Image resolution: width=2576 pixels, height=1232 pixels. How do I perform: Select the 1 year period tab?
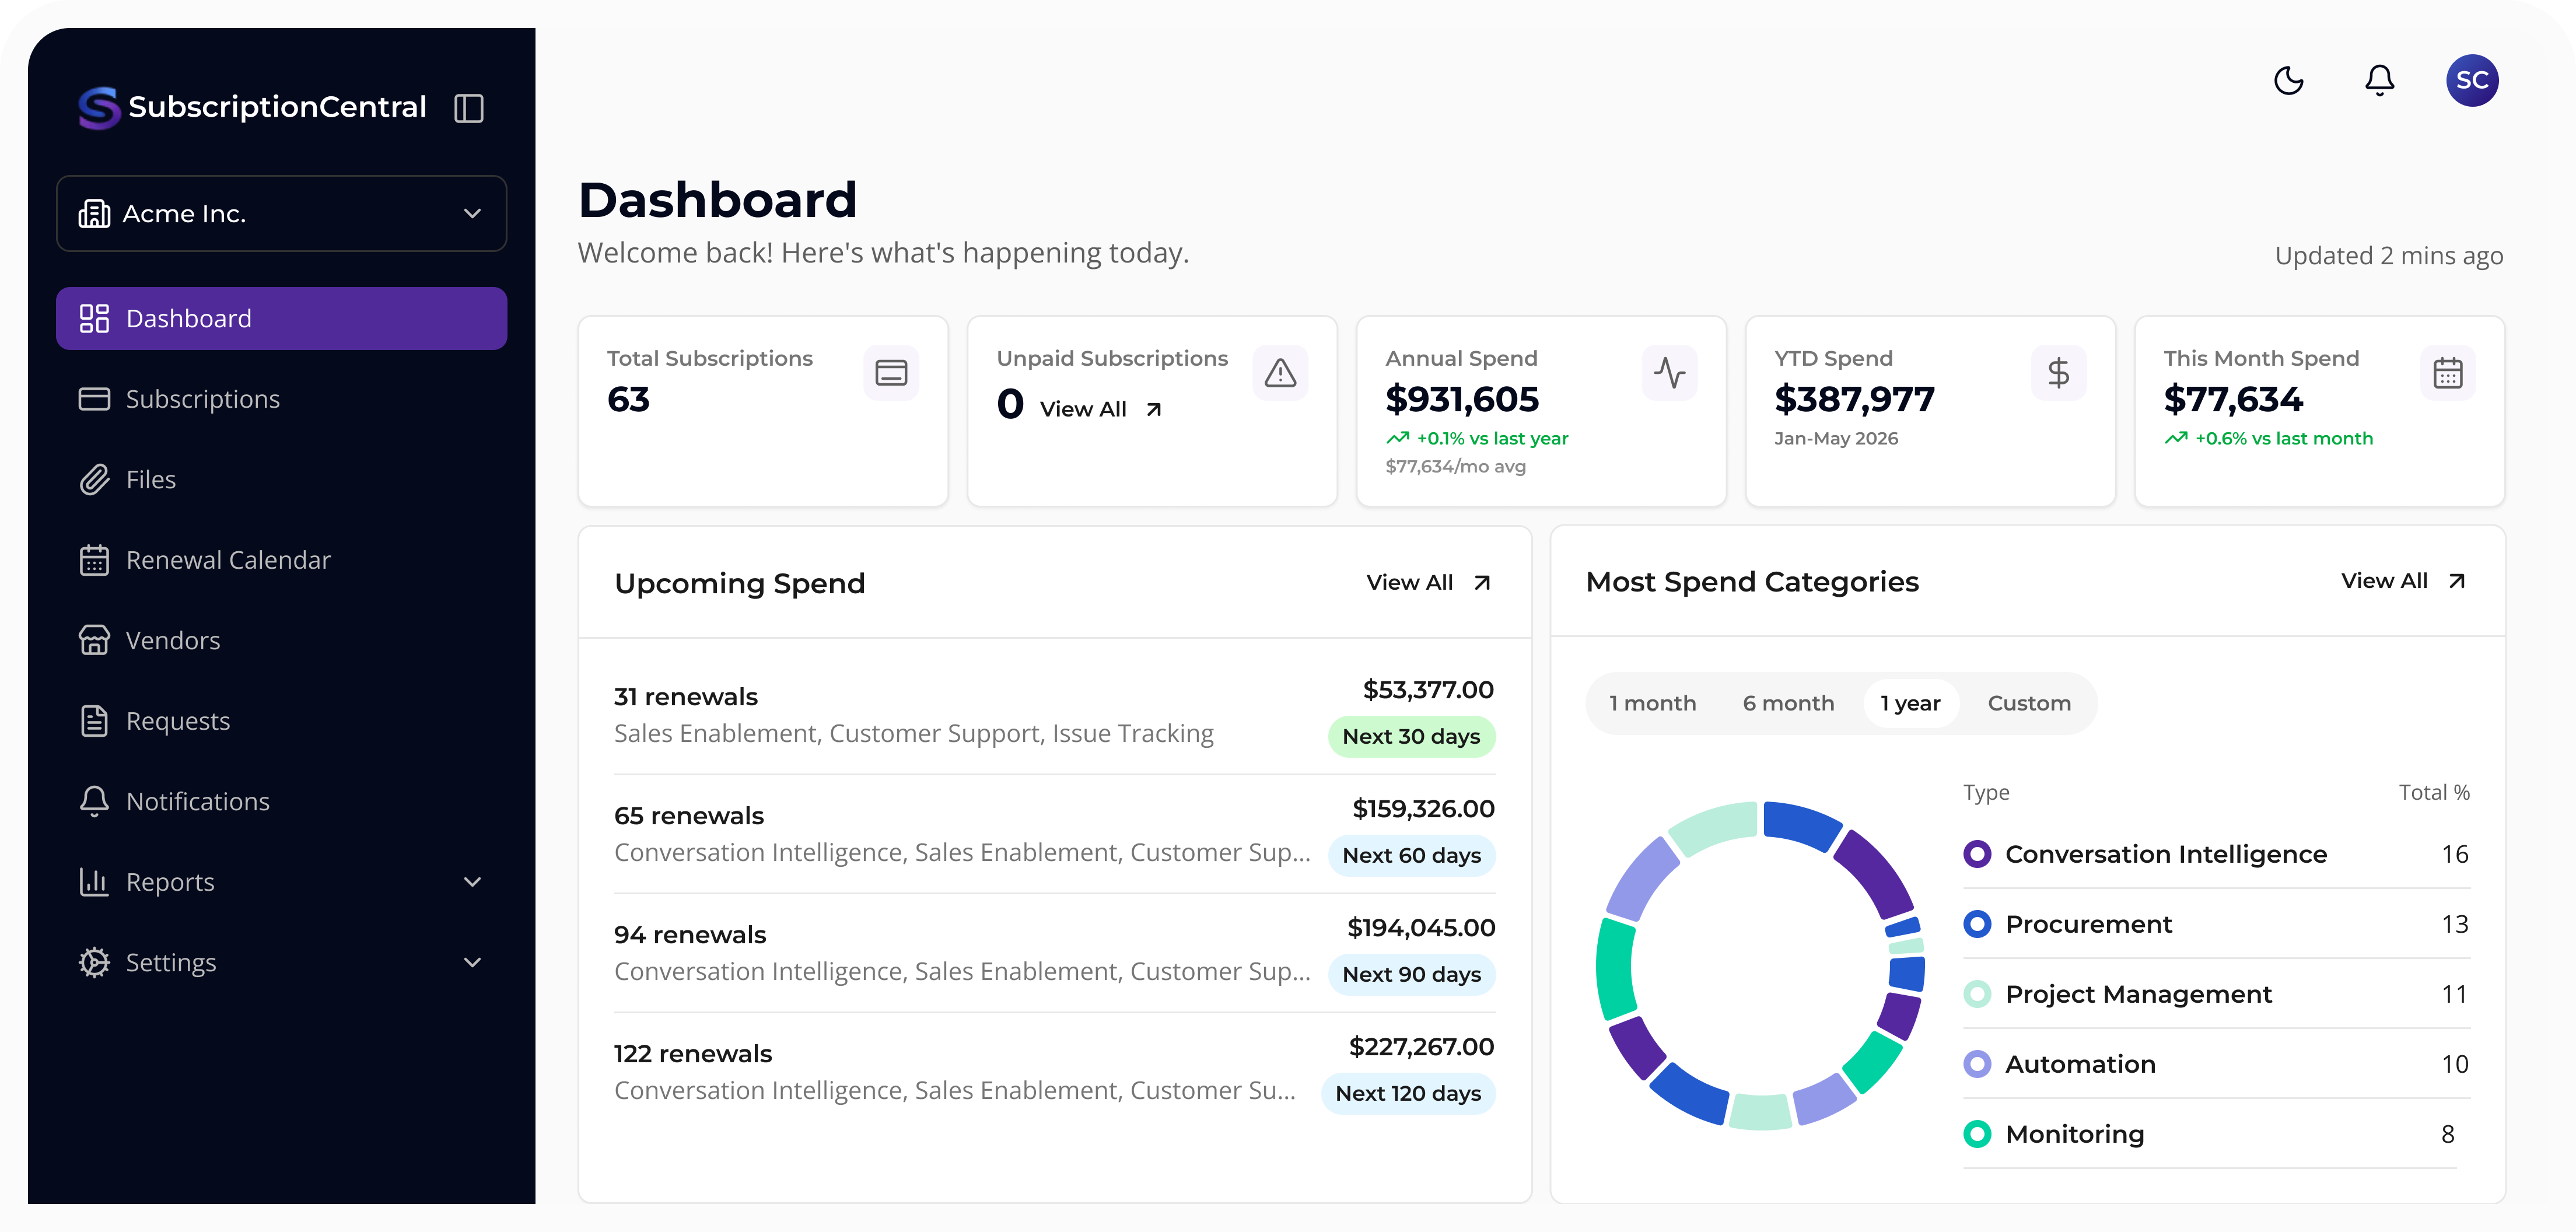click(1910, 703)
